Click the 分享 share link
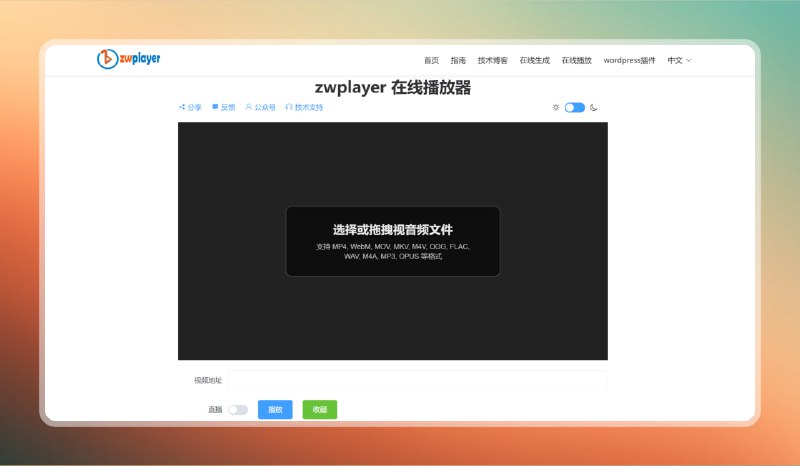This screenshot has width=800, height=466. [190, 107]
